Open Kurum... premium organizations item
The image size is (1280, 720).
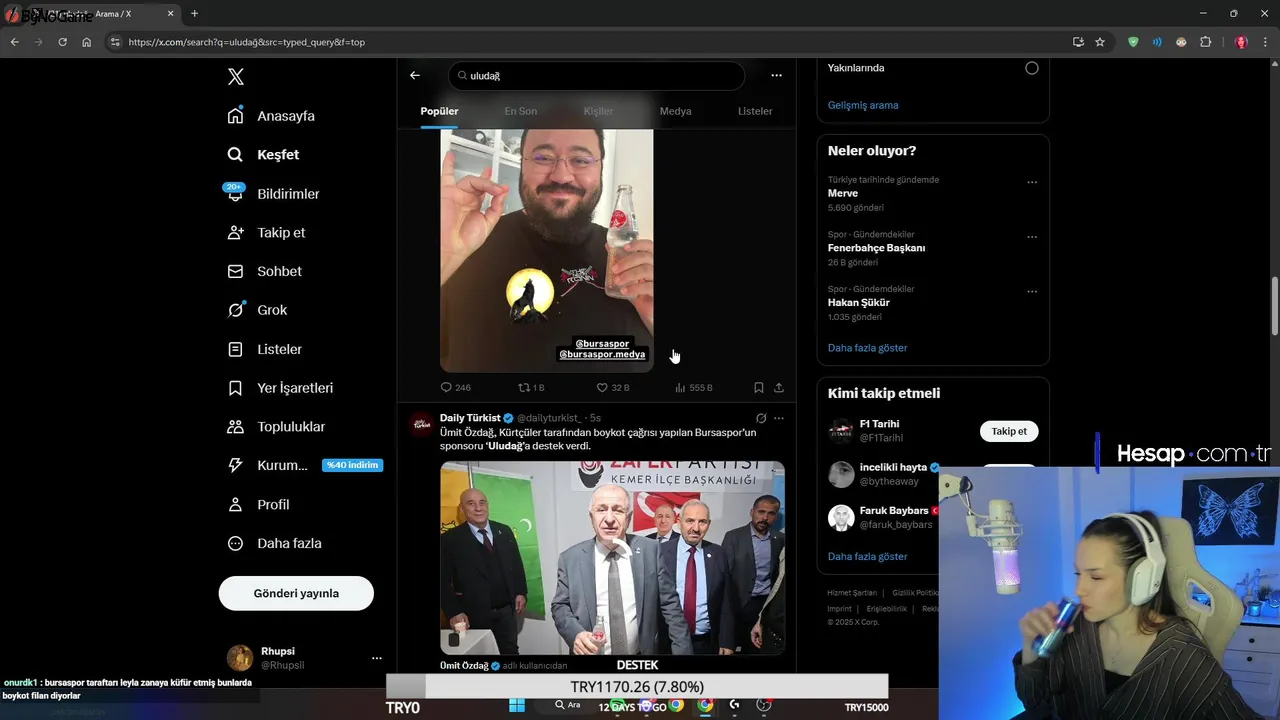tap(304, 465)
